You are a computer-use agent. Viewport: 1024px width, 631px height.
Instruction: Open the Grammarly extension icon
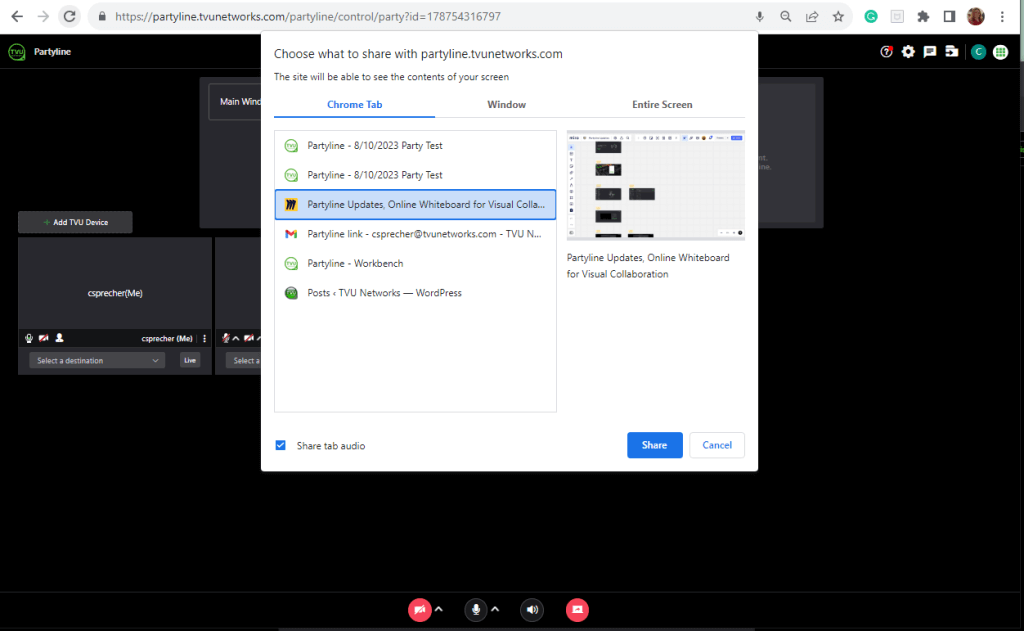[871, 16]
